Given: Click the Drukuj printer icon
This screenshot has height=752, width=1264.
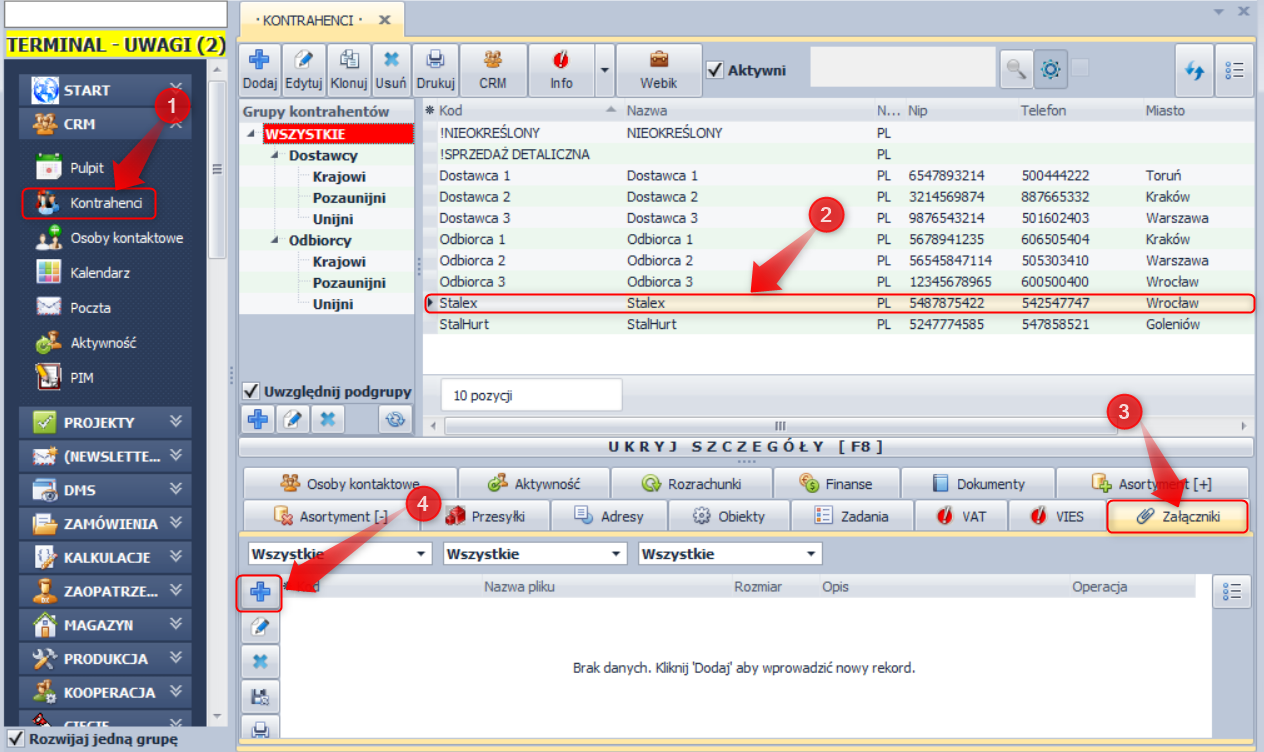Looking at the screenshot, I should tap(435, 70).
